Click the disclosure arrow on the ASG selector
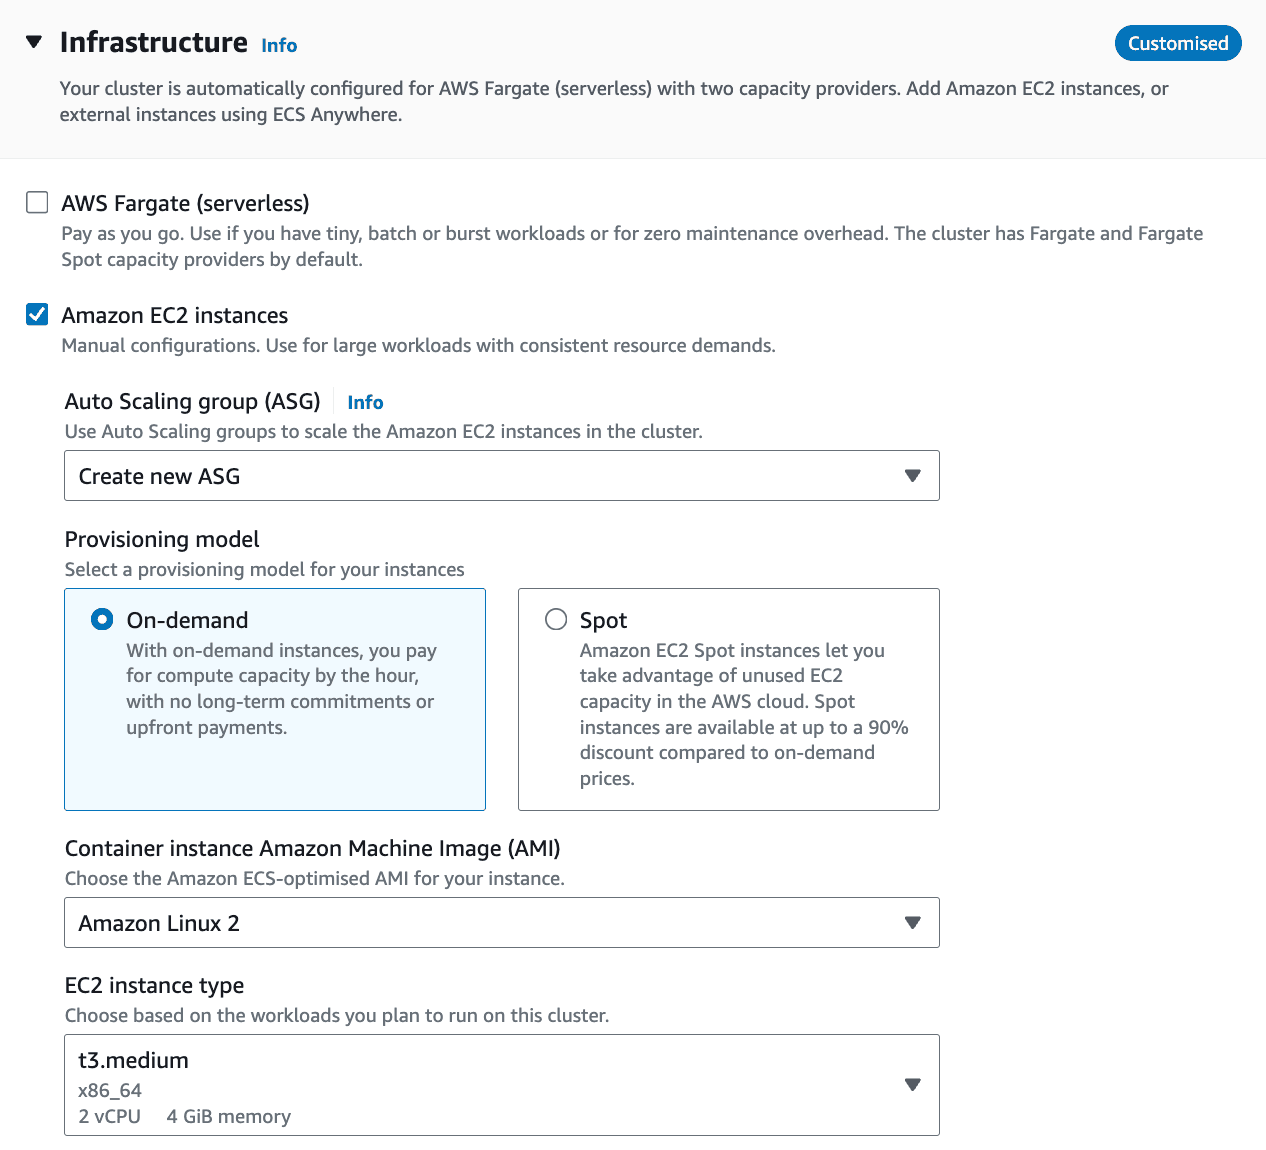 point(911,476)
